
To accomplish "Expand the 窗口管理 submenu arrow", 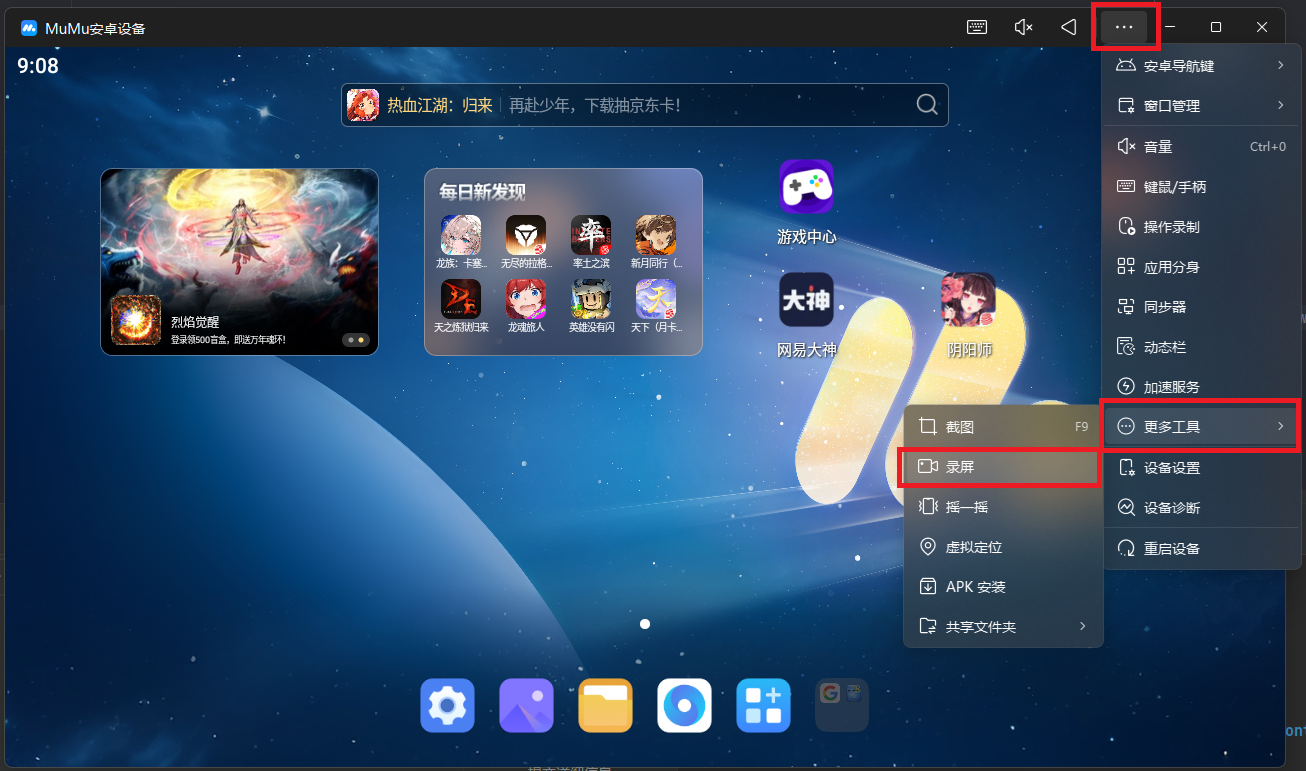I will pyautogui.click(x=1280, y=106).
